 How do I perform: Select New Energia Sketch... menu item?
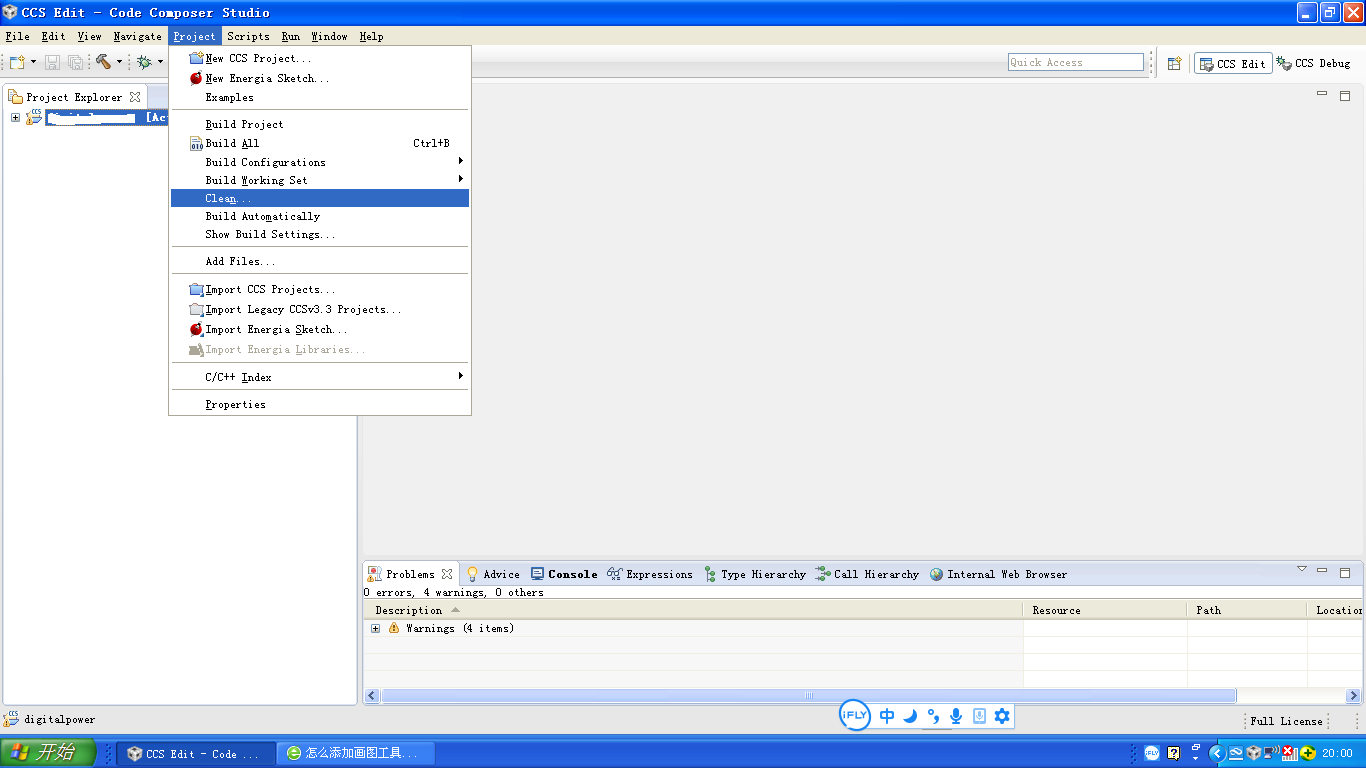point(320,78)
